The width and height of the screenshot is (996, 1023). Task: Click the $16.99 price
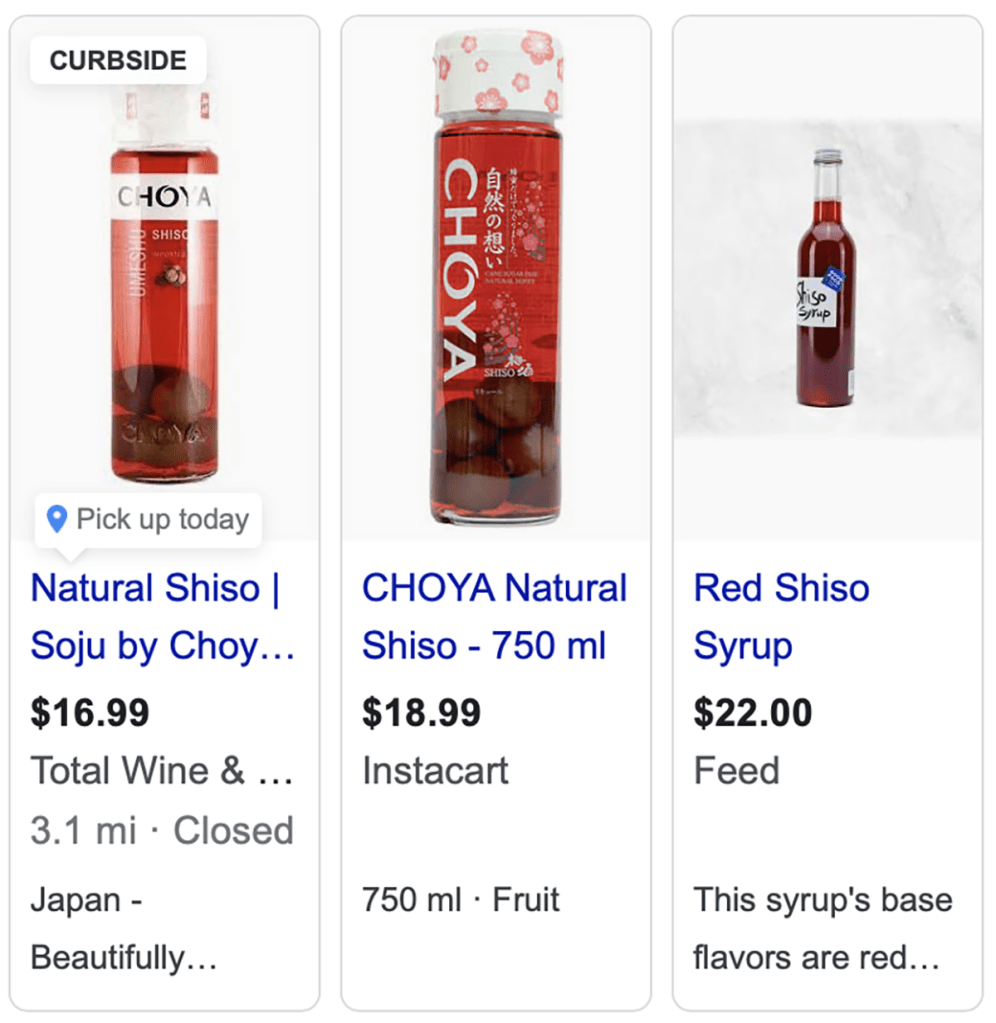(90, 713)
